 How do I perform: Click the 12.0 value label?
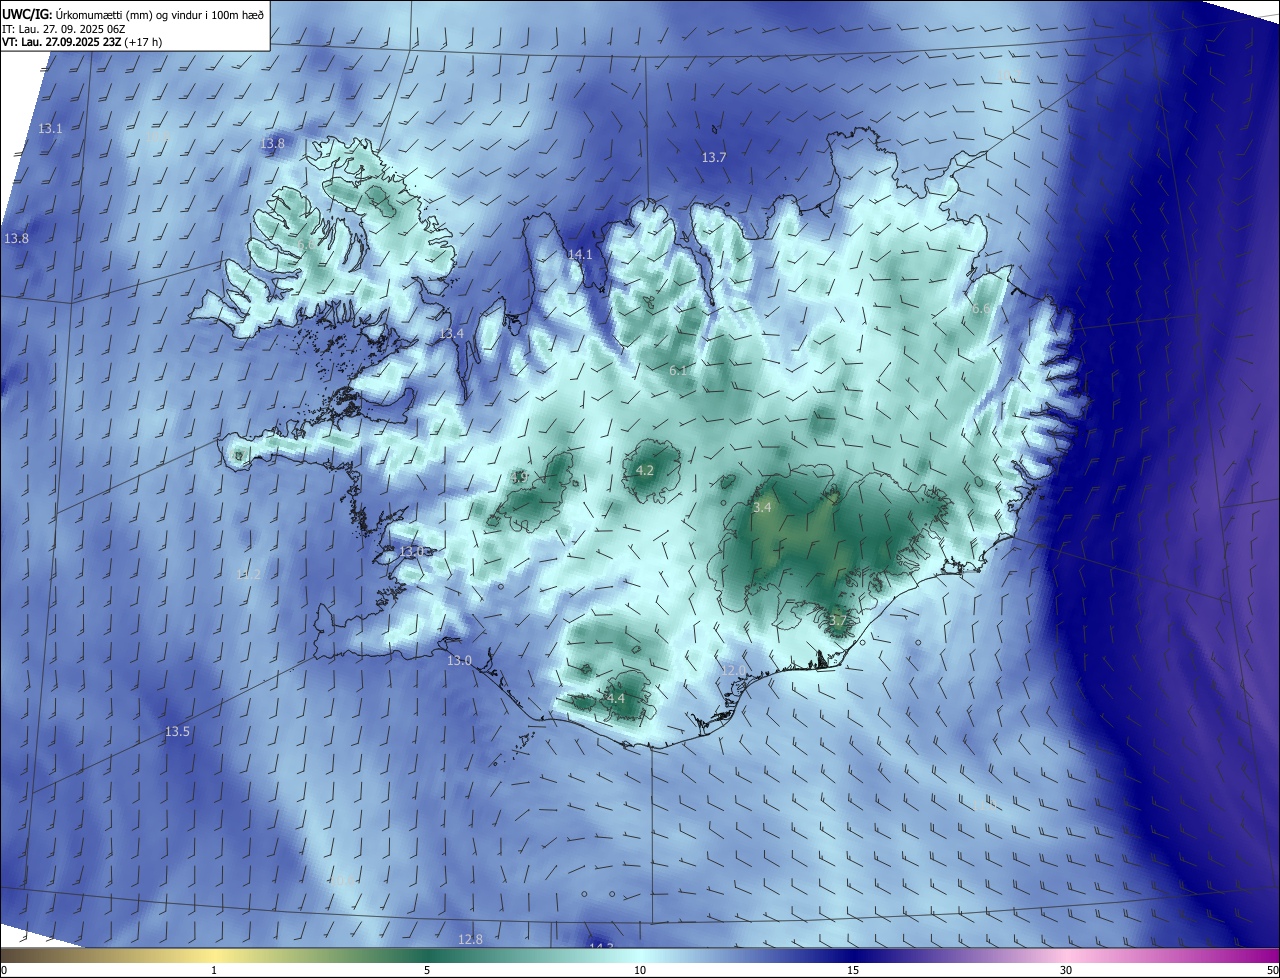733,670
